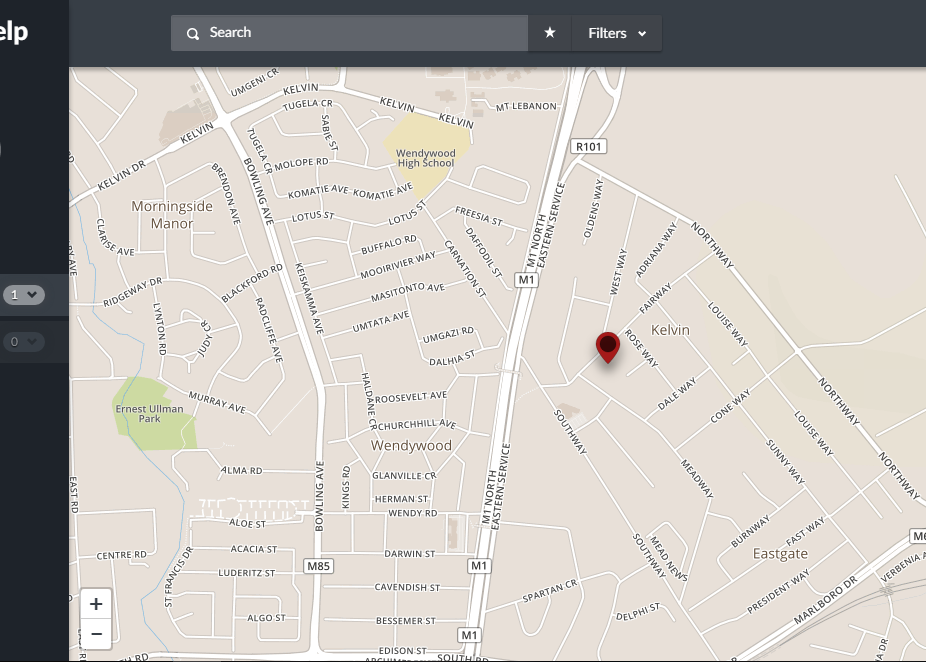Expand the sidebar dropdown showing 0

[x=24, y=341]
